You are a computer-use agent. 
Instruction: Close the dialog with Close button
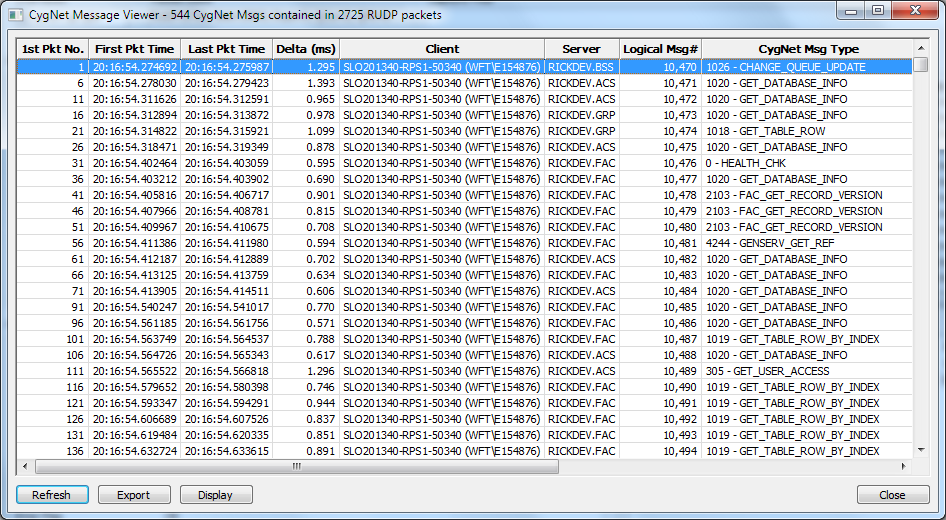coord(892,495)
